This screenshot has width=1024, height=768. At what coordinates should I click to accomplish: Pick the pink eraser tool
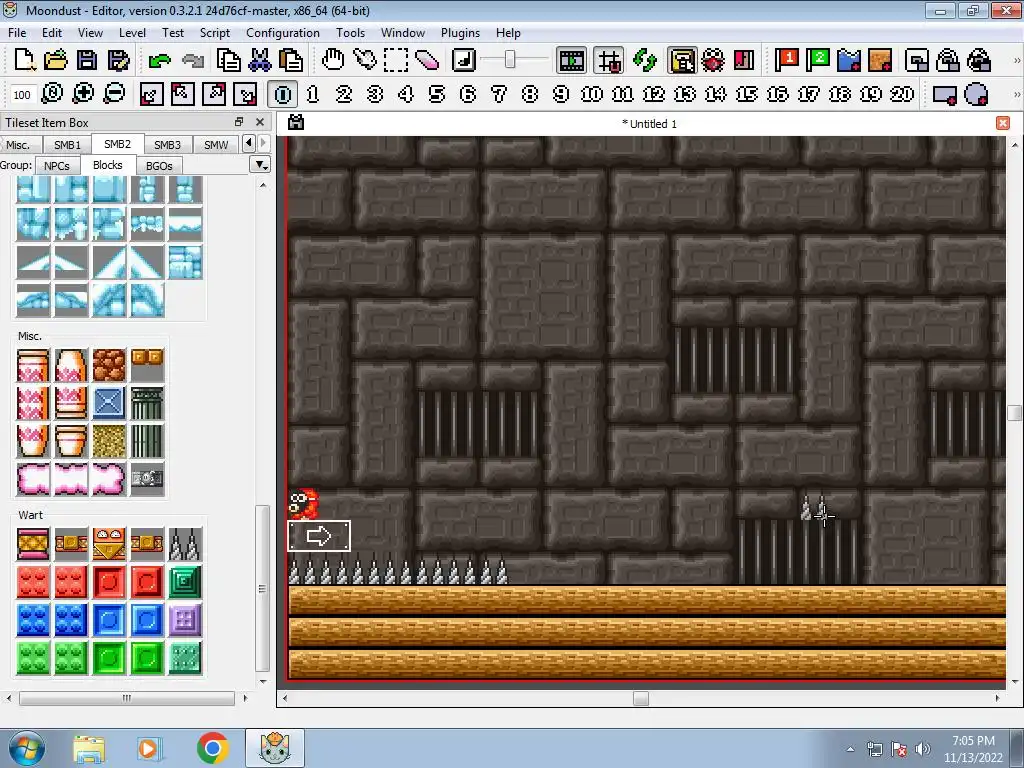427,60
